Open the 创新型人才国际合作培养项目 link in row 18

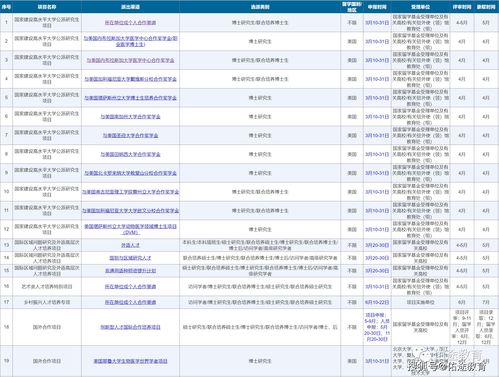click(x=130, y=327)
